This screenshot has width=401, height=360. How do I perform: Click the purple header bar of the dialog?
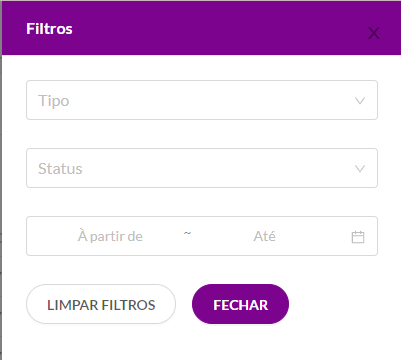click(x=201, y=28)
